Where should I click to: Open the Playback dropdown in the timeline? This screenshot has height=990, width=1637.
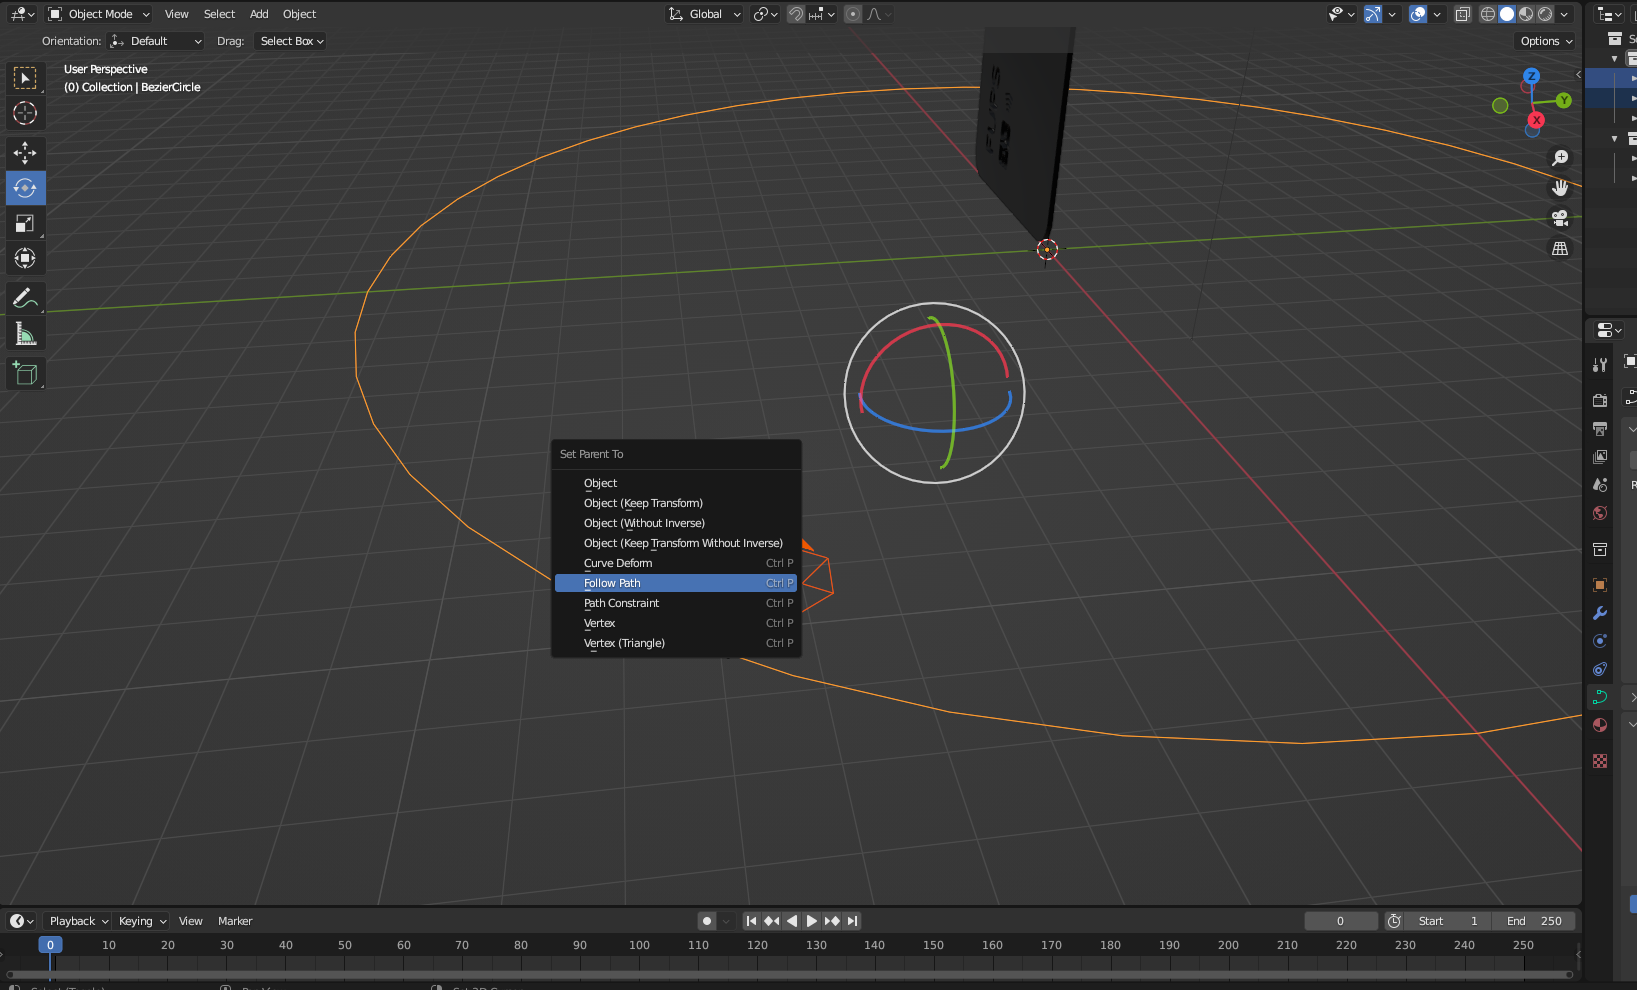click(78, 921)
